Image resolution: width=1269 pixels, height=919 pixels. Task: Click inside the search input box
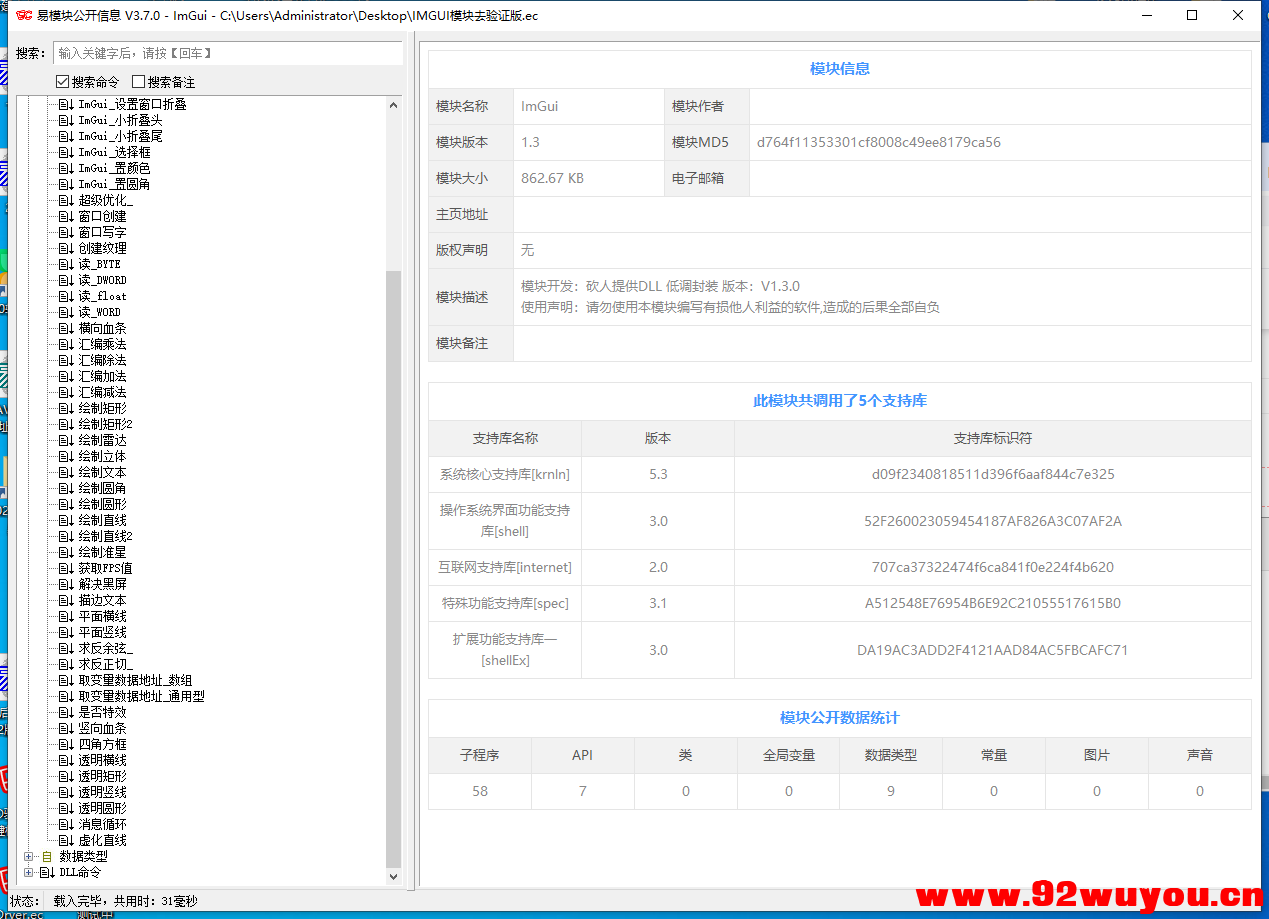coord(225,53)
